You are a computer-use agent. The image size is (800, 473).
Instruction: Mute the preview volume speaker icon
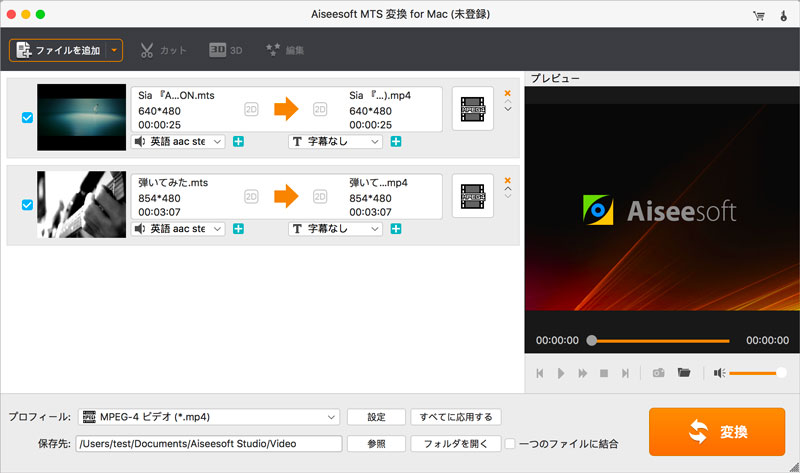tap(719, 373)
